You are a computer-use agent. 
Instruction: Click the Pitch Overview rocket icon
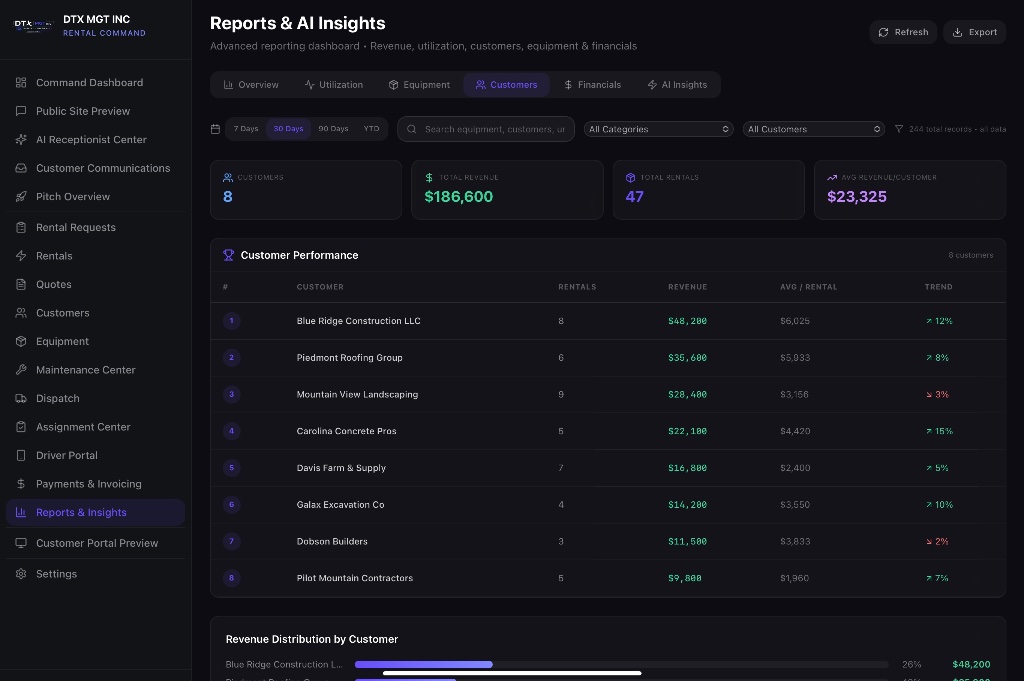click(x=21, y=197)
